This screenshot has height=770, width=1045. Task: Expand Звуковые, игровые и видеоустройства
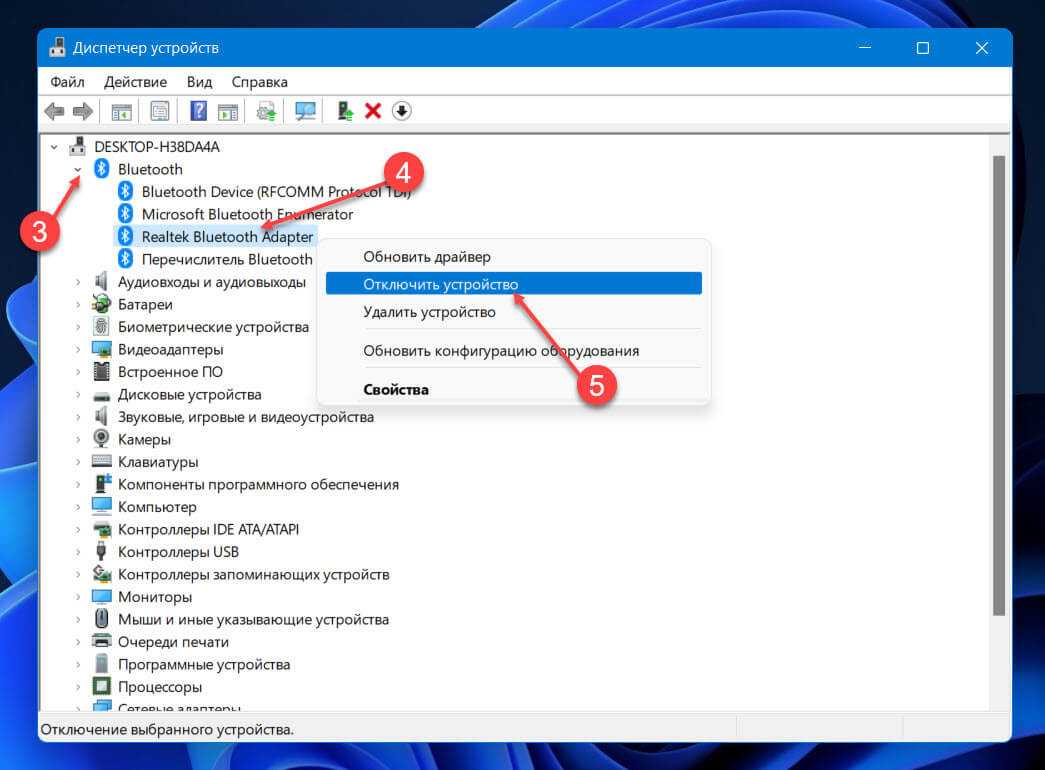tap(78, 417)
